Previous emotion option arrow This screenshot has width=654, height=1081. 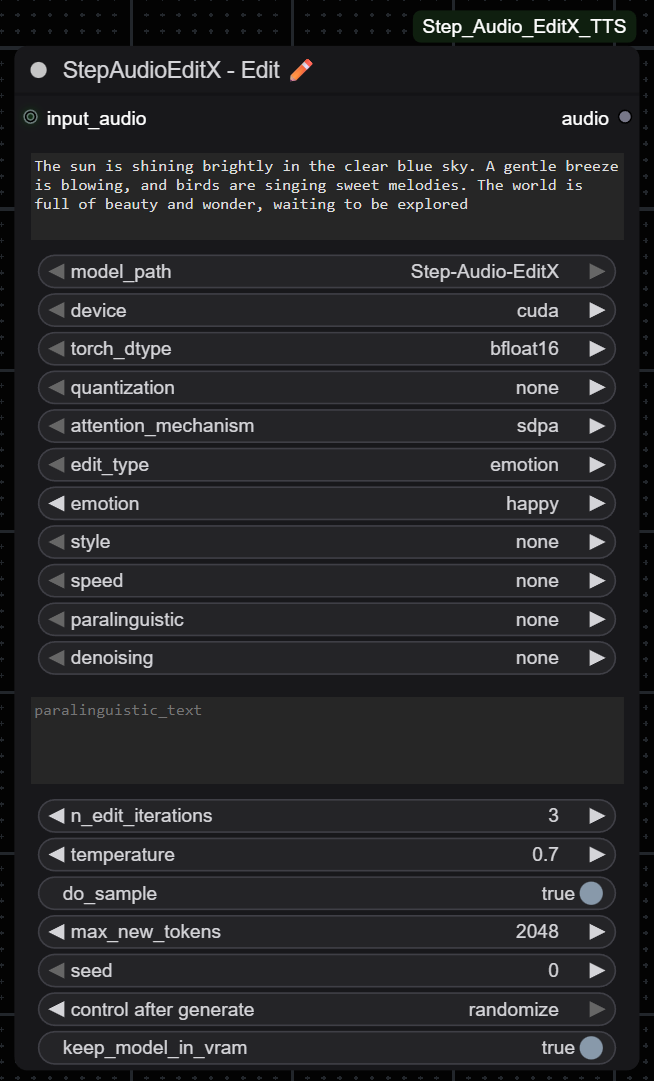pyautogui.click(x=56, y=503)
